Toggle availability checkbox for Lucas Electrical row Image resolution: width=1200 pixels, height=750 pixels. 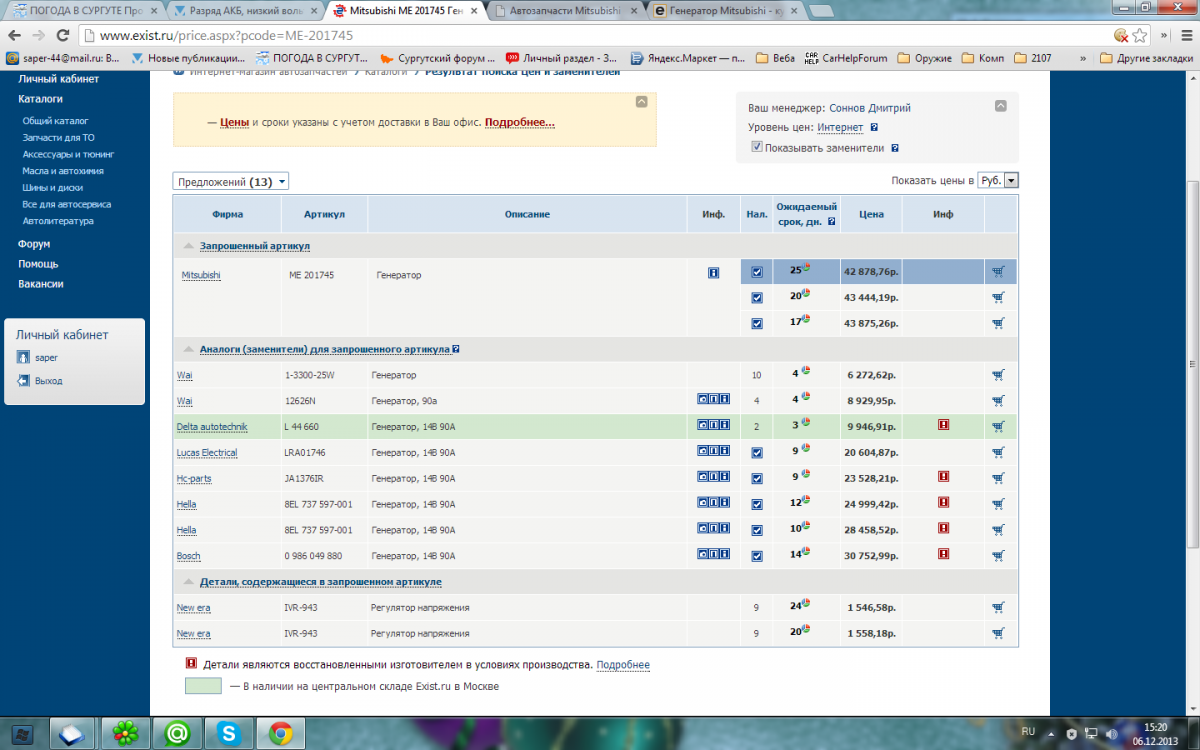click(x=757, y=453)
